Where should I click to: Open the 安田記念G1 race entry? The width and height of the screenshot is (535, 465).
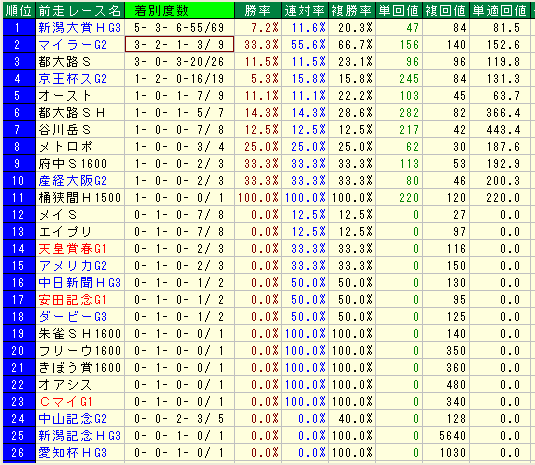[x=72, y=300]
